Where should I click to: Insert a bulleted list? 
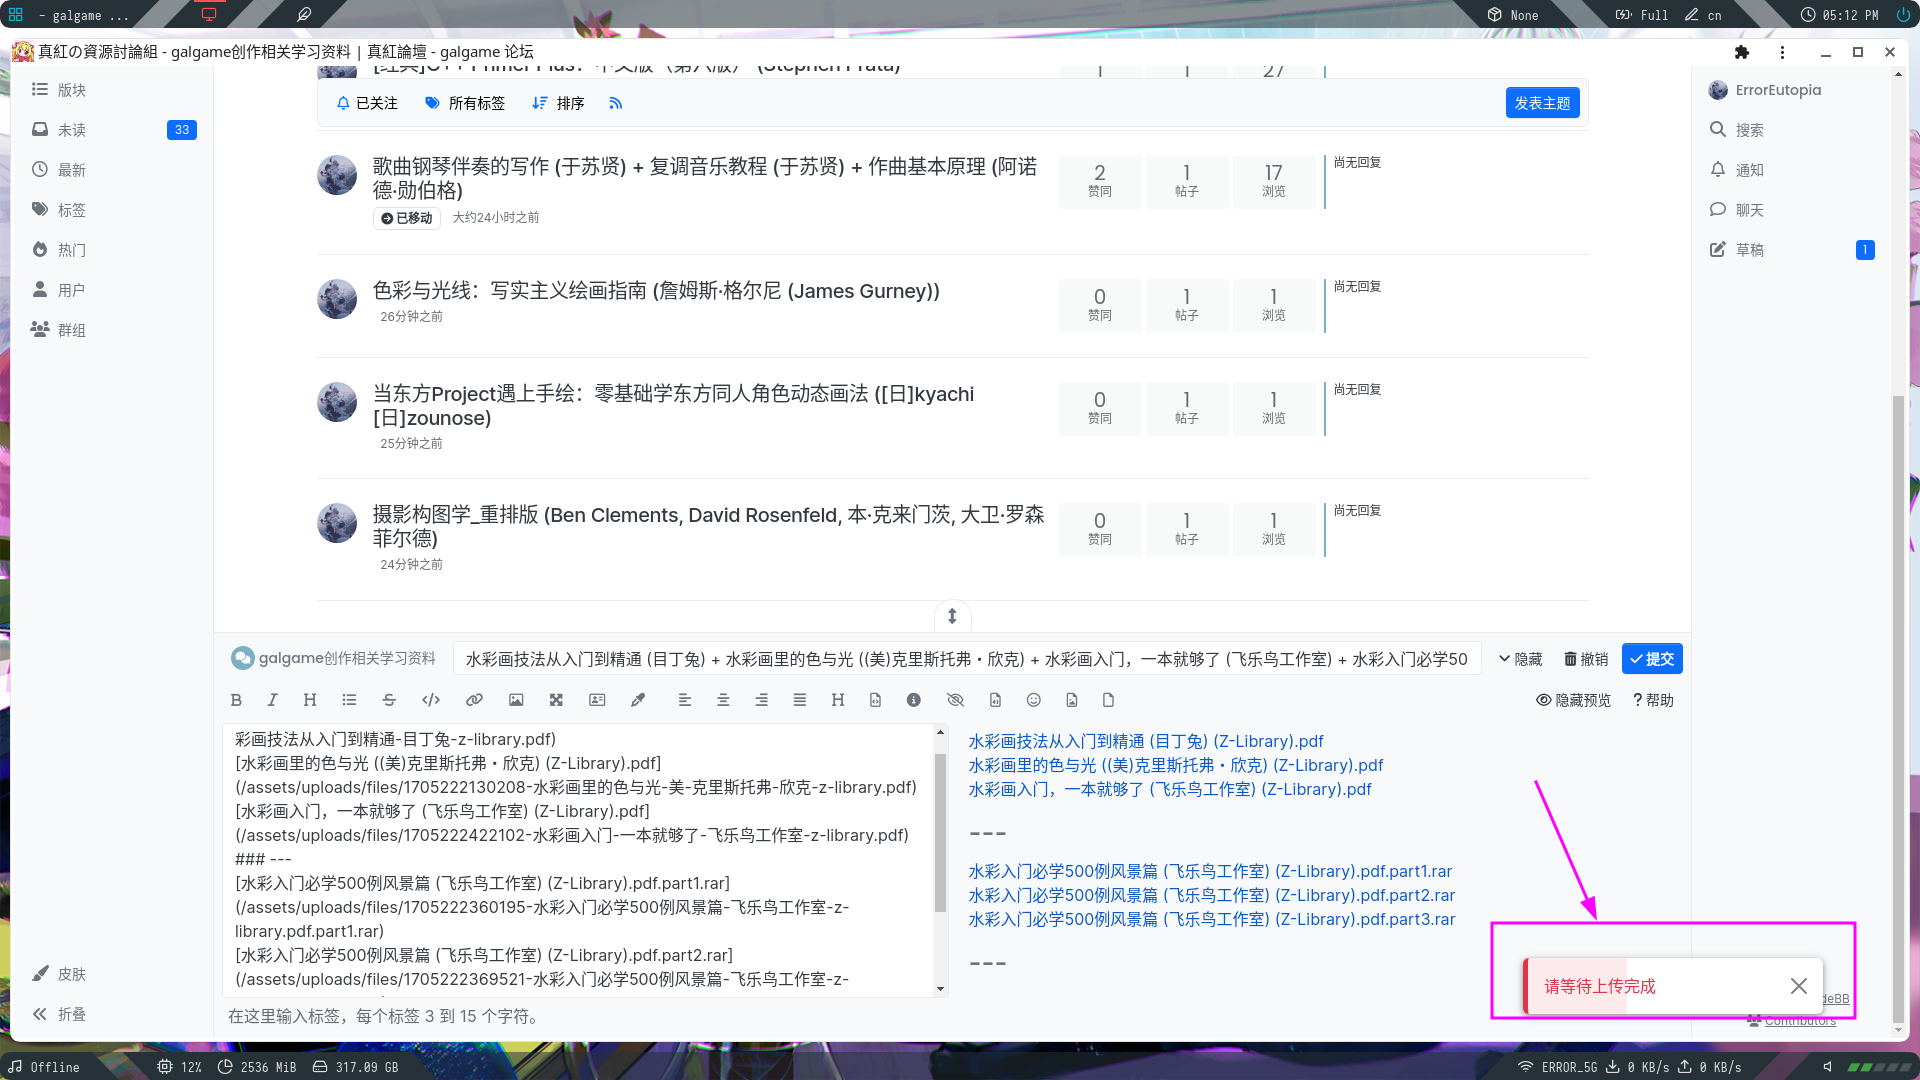349,700
